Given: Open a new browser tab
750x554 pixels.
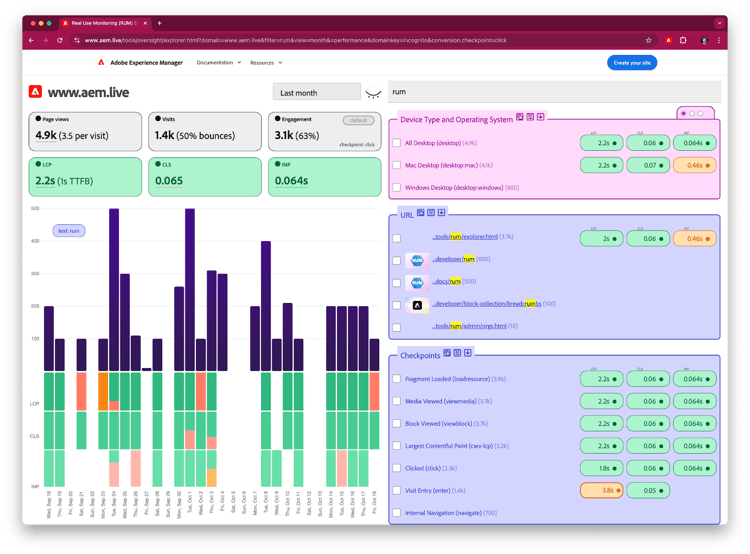Looking at the screenshot, I should coord(160,23).
